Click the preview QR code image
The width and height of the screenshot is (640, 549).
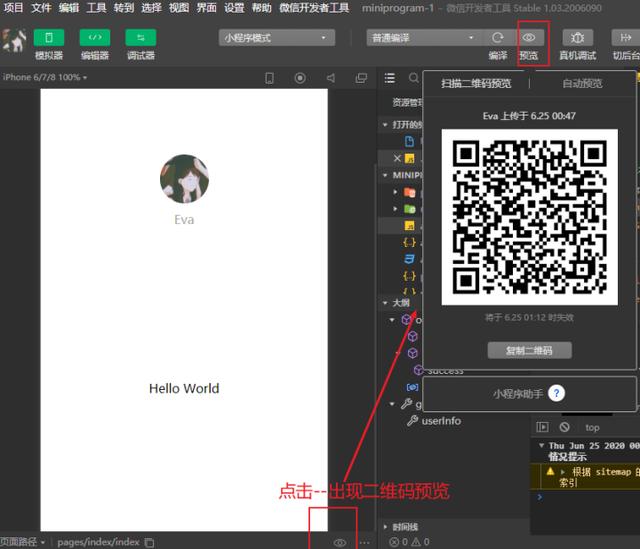coord(529,217)
